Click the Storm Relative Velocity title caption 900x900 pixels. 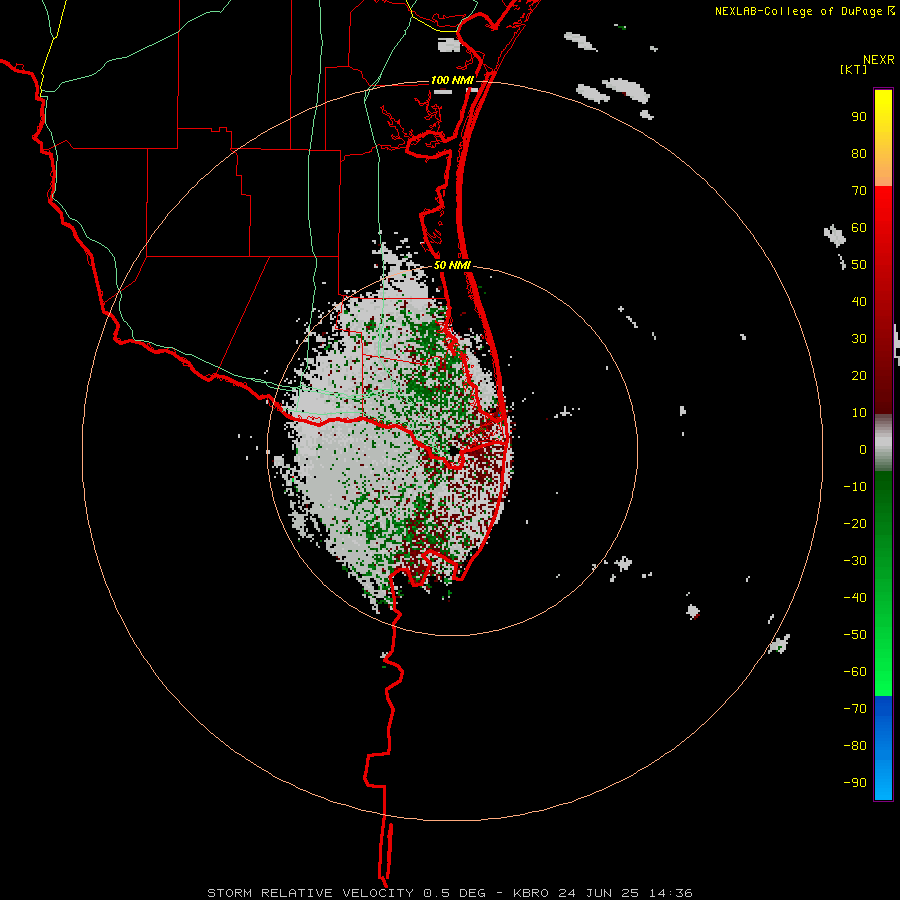click(449, 893)
